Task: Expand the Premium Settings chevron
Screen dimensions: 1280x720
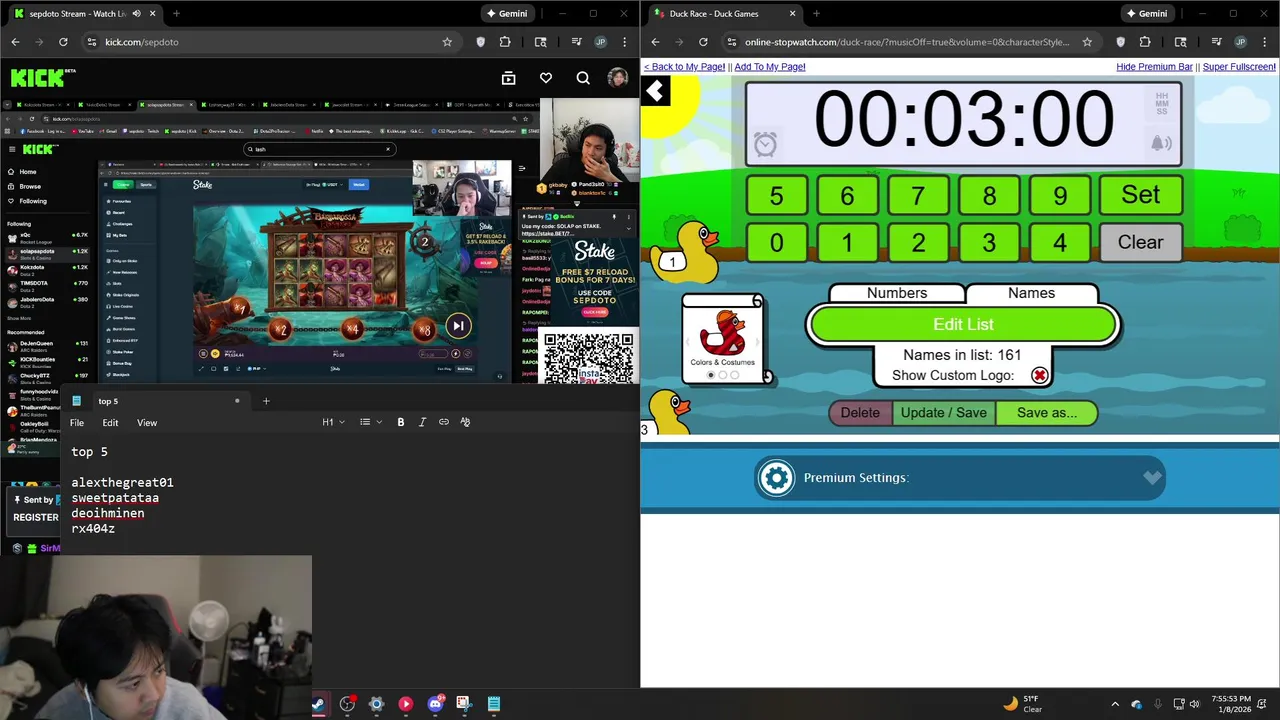Action: (1152, 478)
